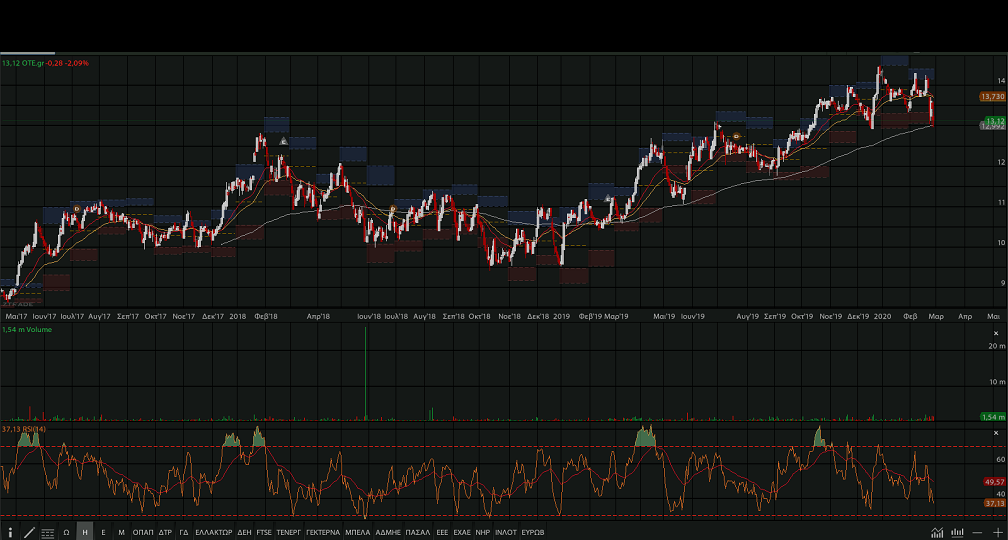Select the E weekly timeframe
Screen dimensions: 1008x540
click(103, 532)
